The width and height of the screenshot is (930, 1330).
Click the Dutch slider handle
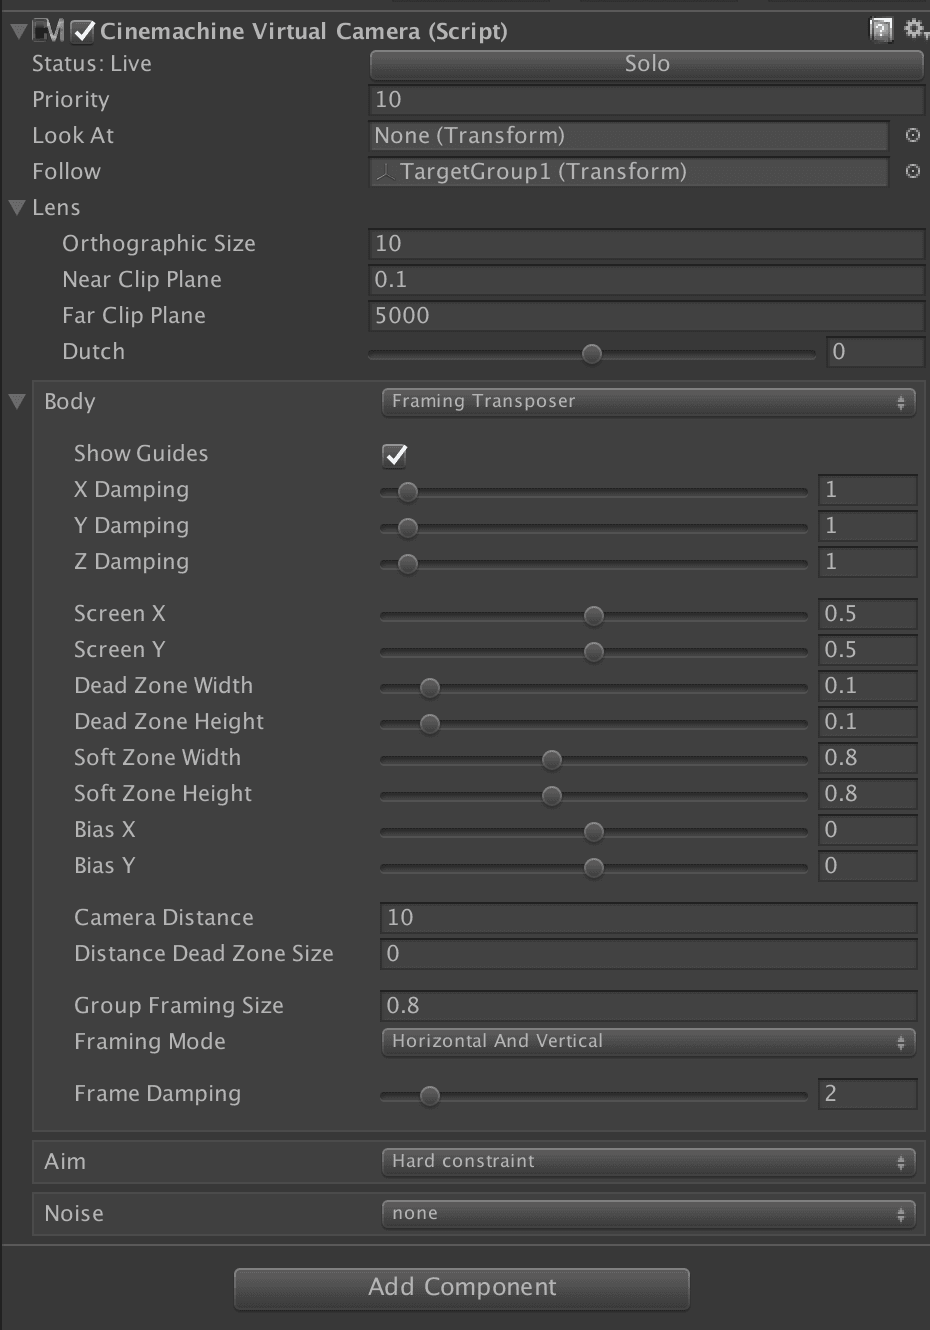click(x=592, y=354)
